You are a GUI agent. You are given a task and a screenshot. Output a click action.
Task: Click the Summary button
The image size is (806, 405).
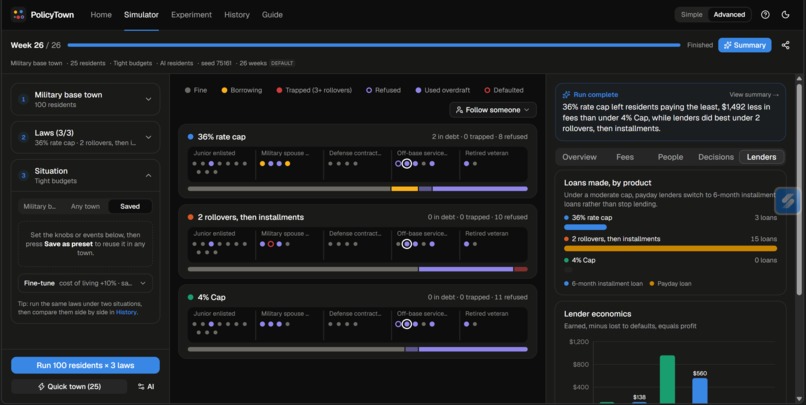tap(744, 45)
